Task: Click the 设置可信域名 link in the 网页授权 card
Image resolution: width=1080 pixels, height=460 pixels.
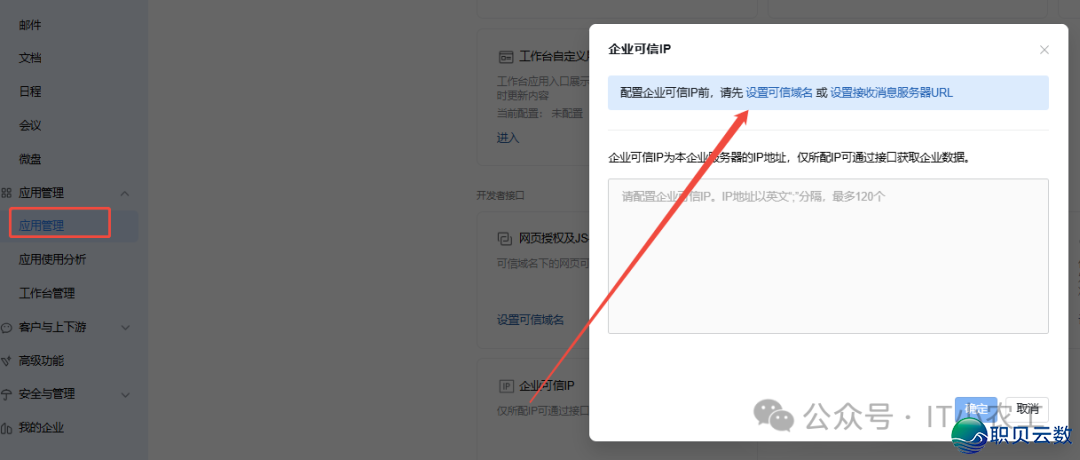Action: [530, 320]
